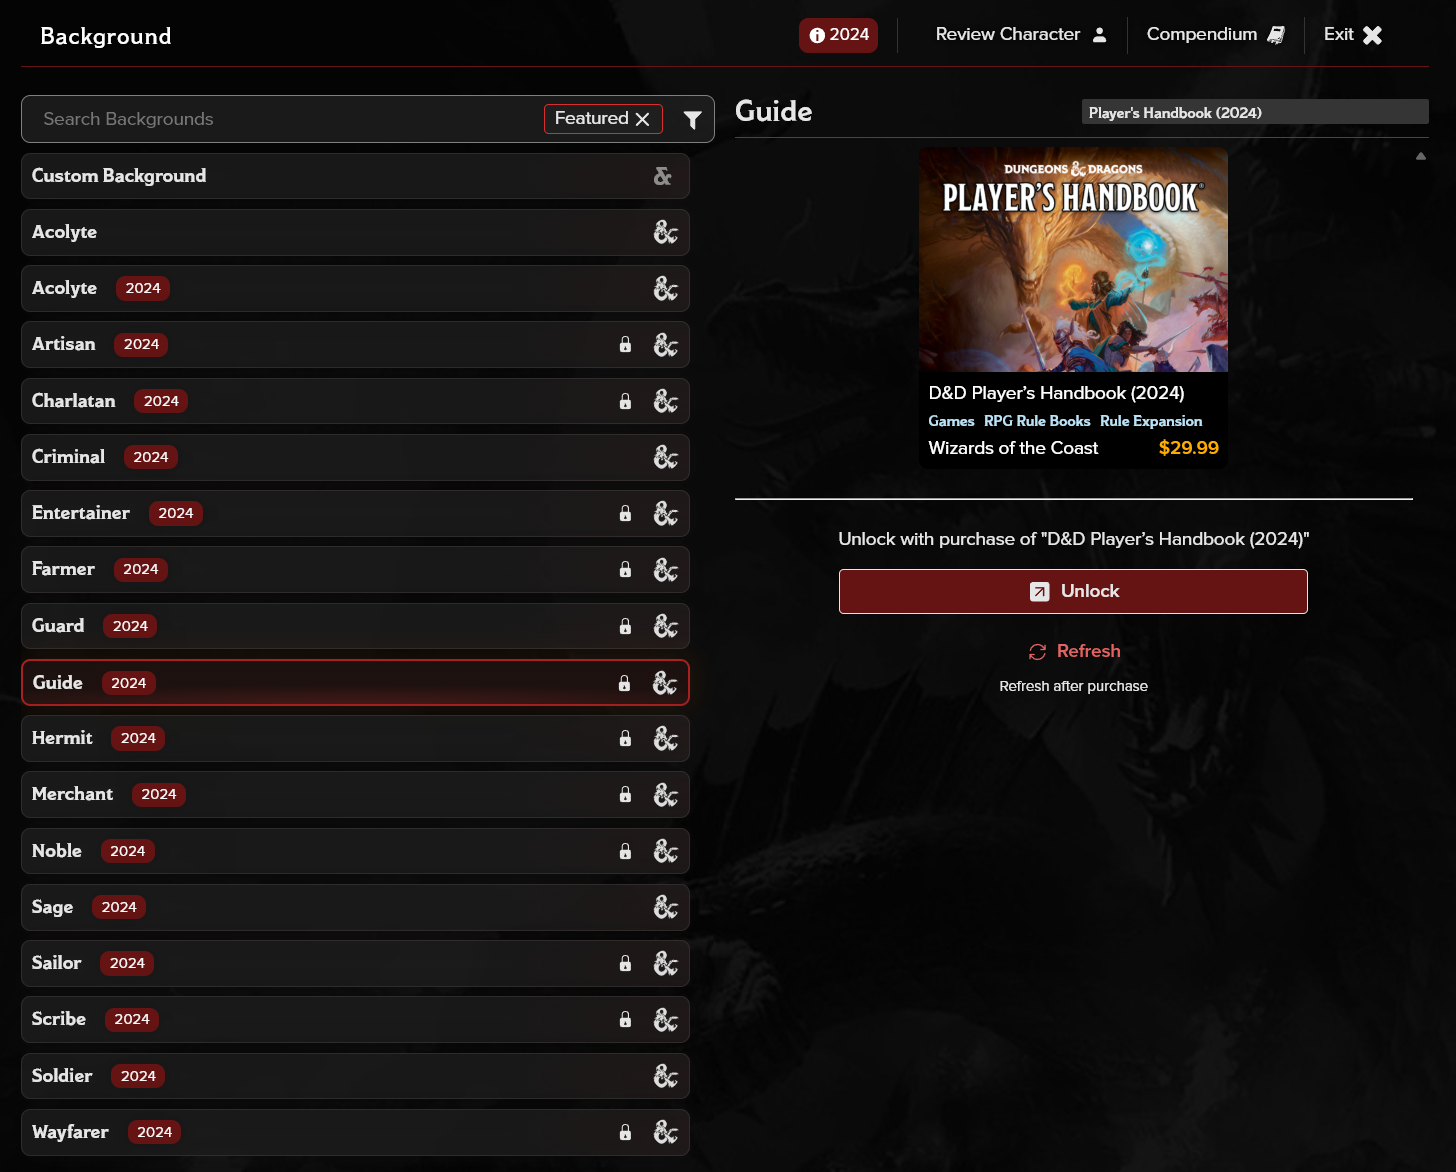Click the lock icon on the Guard row

(x=625, y=626)
